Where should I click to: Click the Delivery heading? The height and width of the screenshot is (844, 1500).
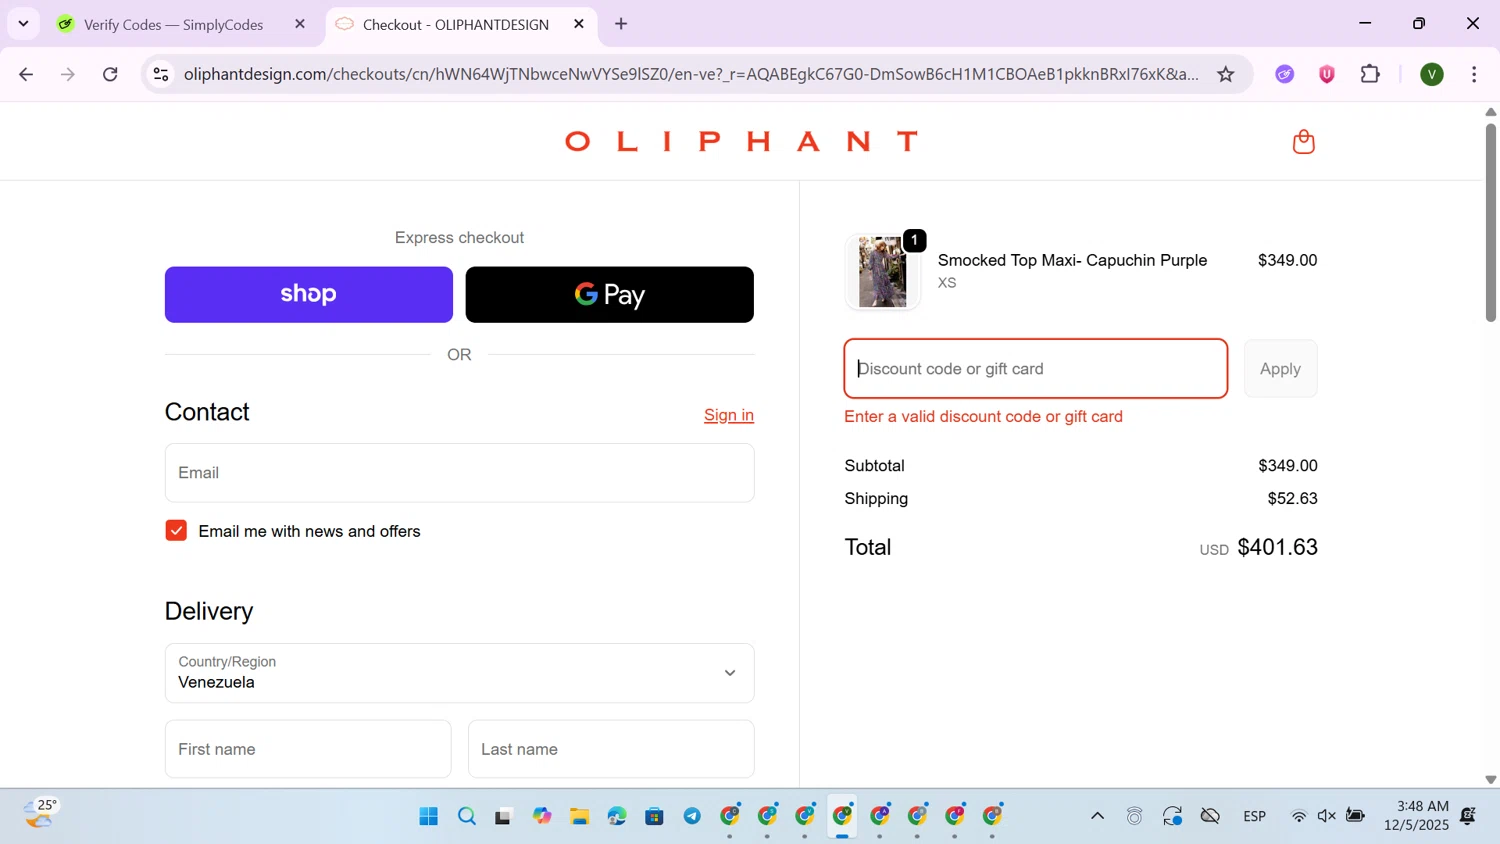209,611
